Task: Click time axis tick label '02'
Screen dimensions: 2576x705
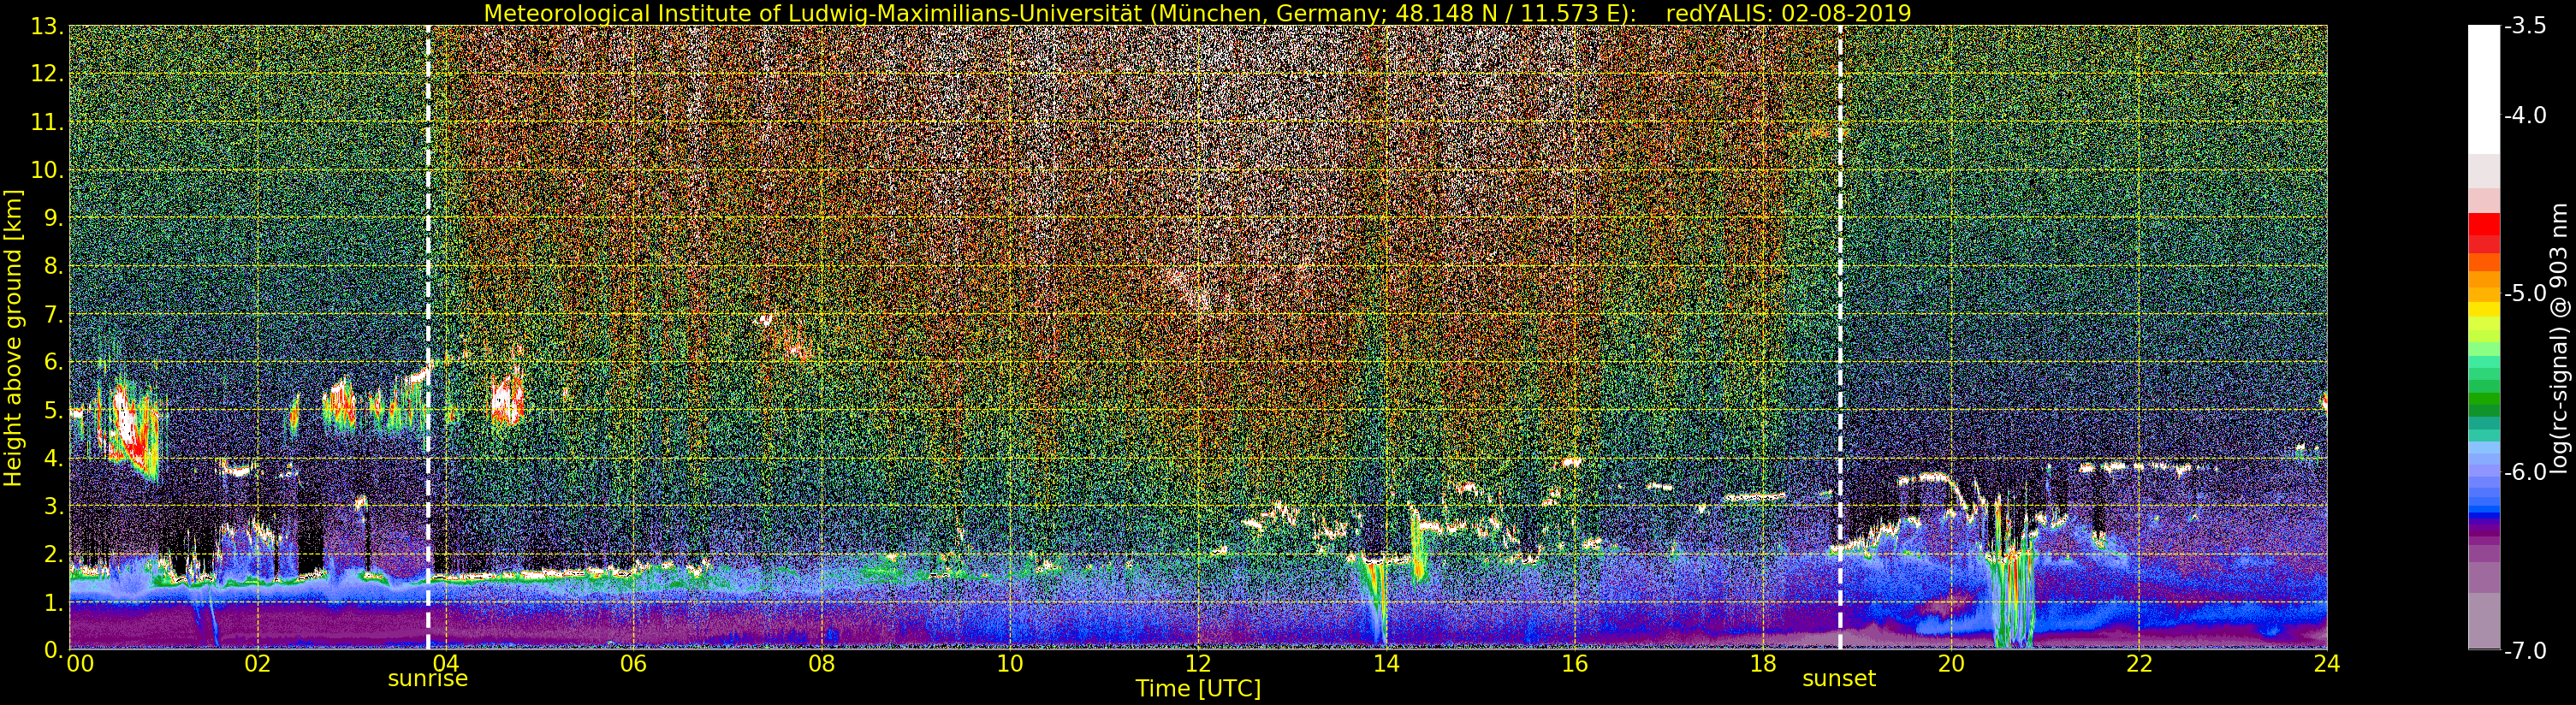Action: pyautogui.click(x=257, y=663)
